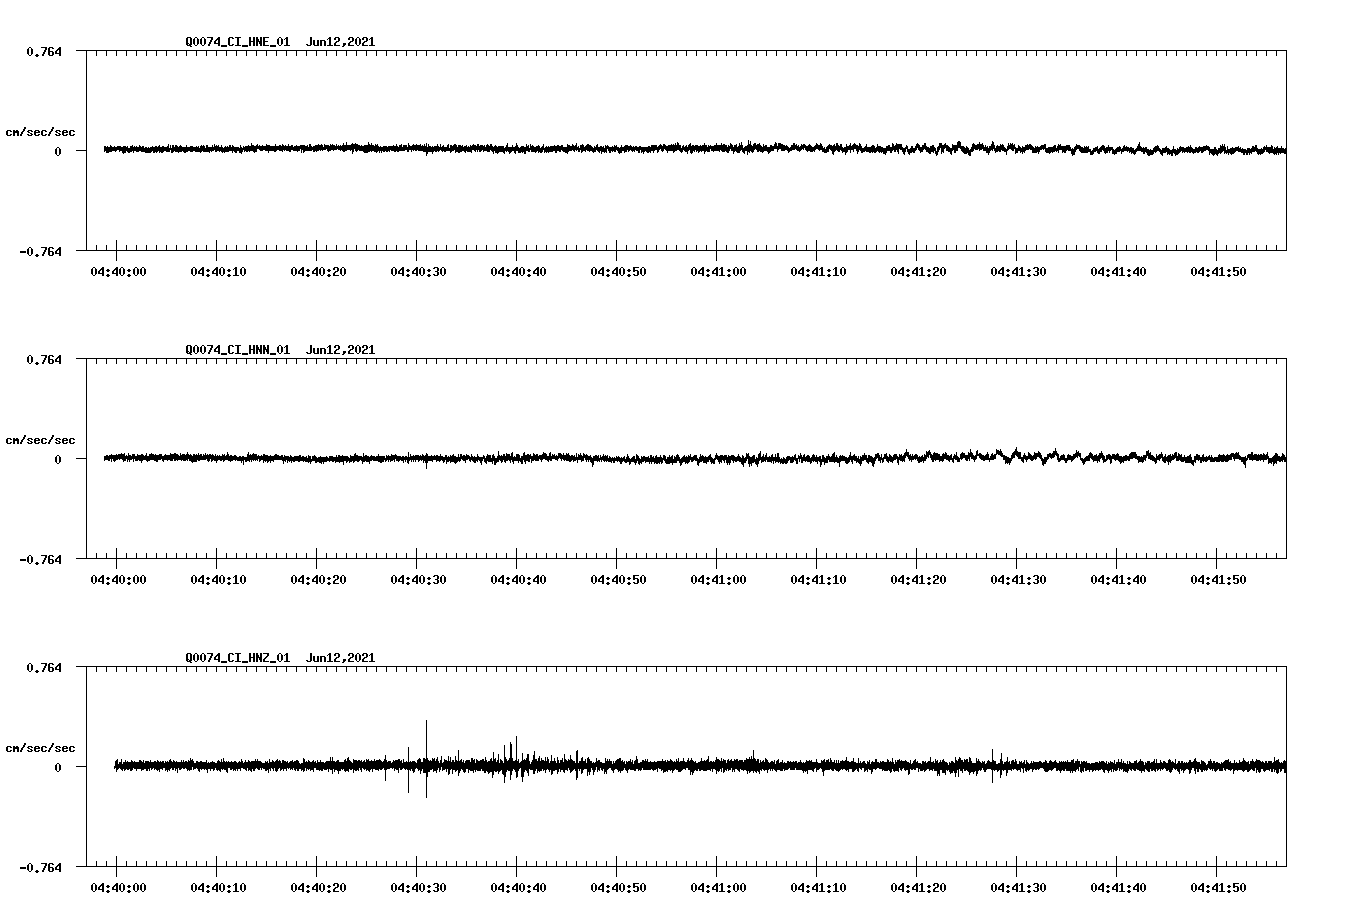This screenshot has height=924, width=1358.
Task: Click the cm/sec/sec unit label of HNN plot
Action: click(40, 440)
